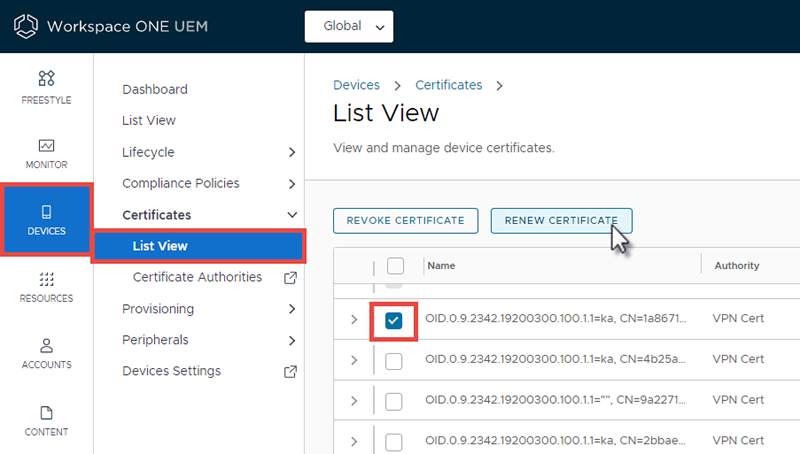The width and height of the screenshot is (800, 454).
Task: Check the CN=2bbae certificate checkbox
Action: [x=394, y=442]
